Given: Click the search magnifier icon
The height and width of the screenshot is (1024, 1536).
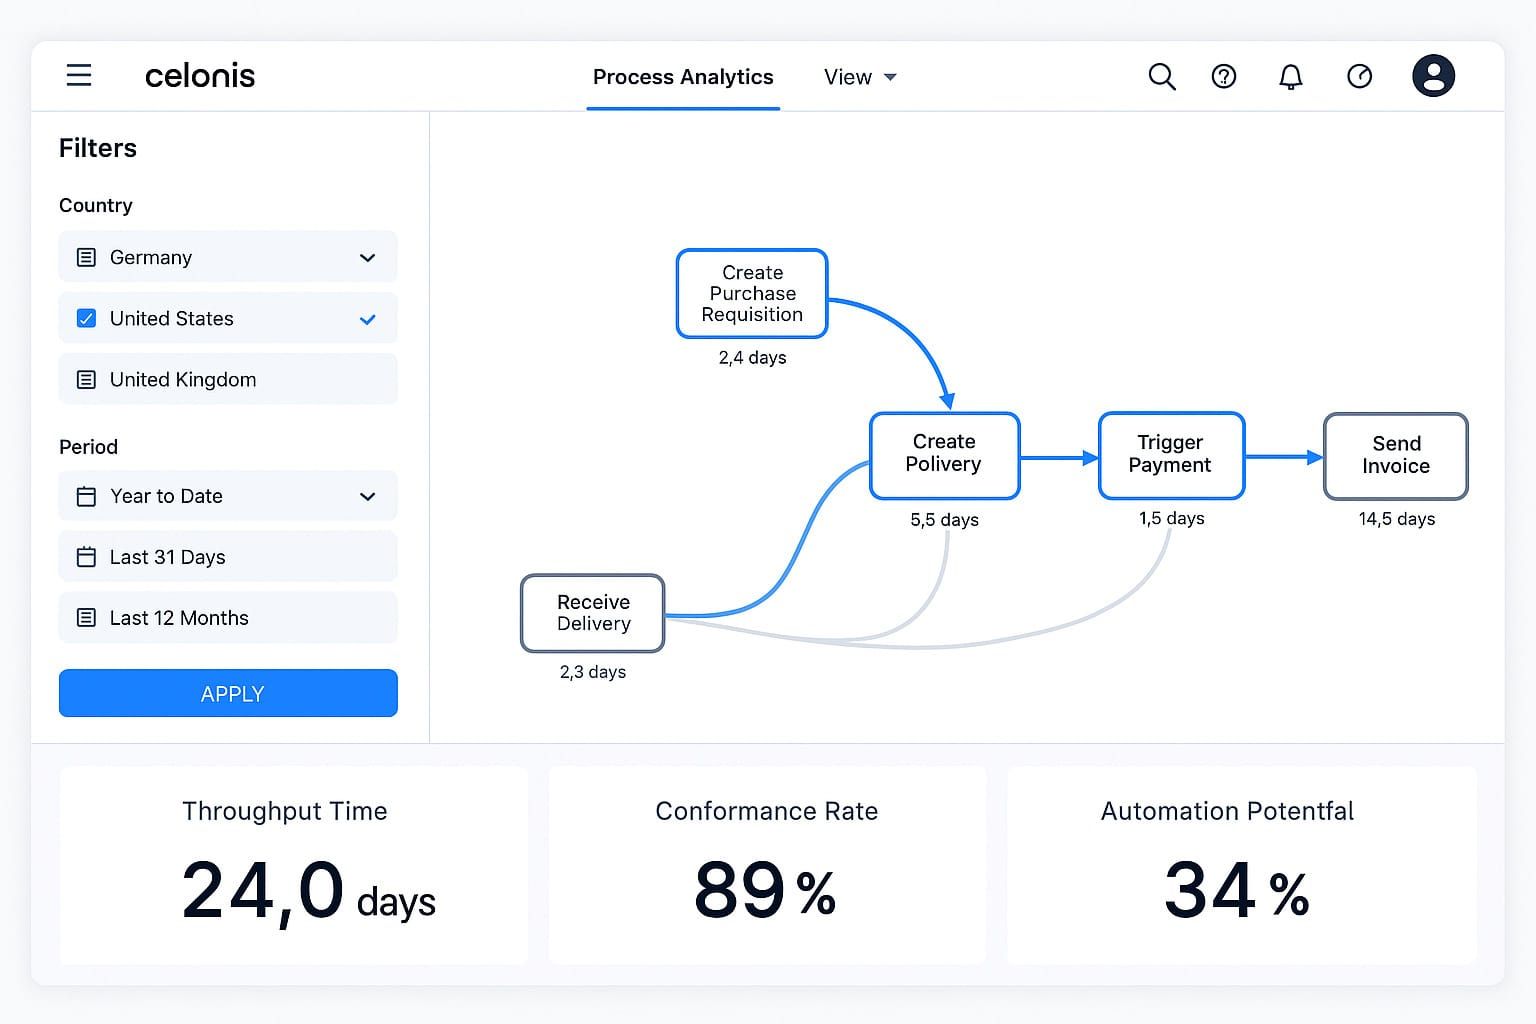Looking at the screenshot, I should click(x=1161, y=77).
